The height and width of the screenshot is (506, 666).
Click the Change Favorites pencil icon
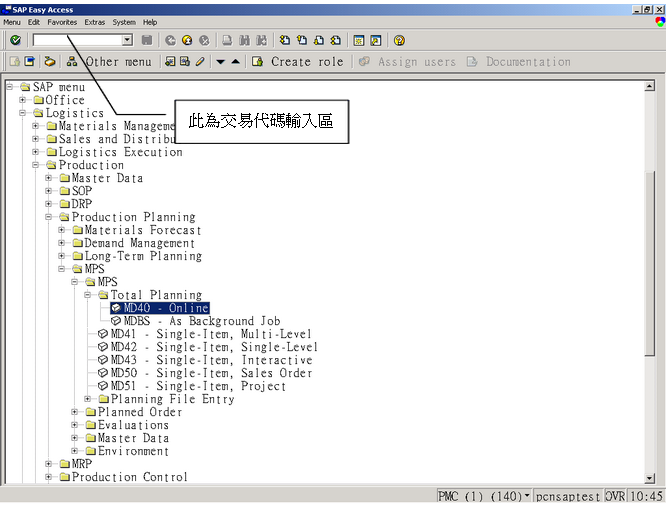[x=200, y=62]
